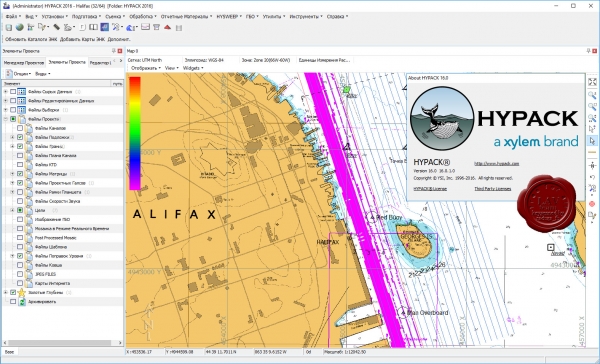The width and height of the screenshot is (600, 364).
Task: Click the first magnifier zoom icon on map toolbar
Action: pos(592,95)
